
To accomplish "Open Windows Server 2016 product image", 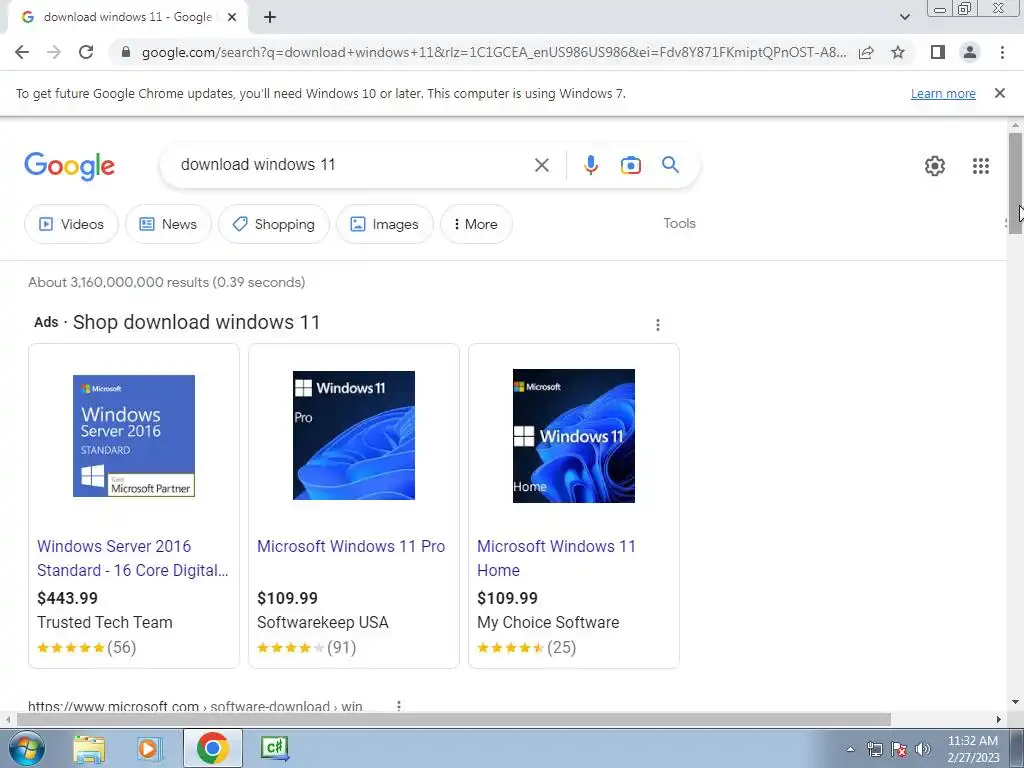I will [x=134, y=436].
